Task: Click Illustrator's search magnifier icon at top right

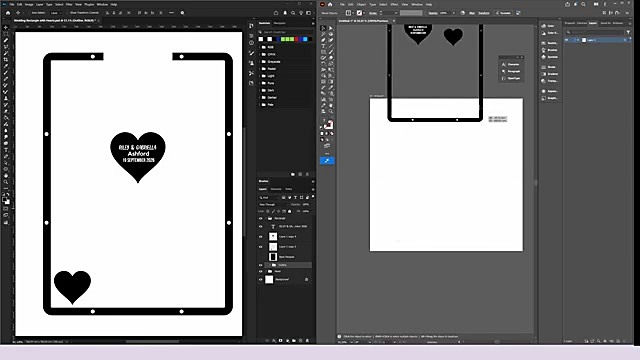Action: coord(584,4)
